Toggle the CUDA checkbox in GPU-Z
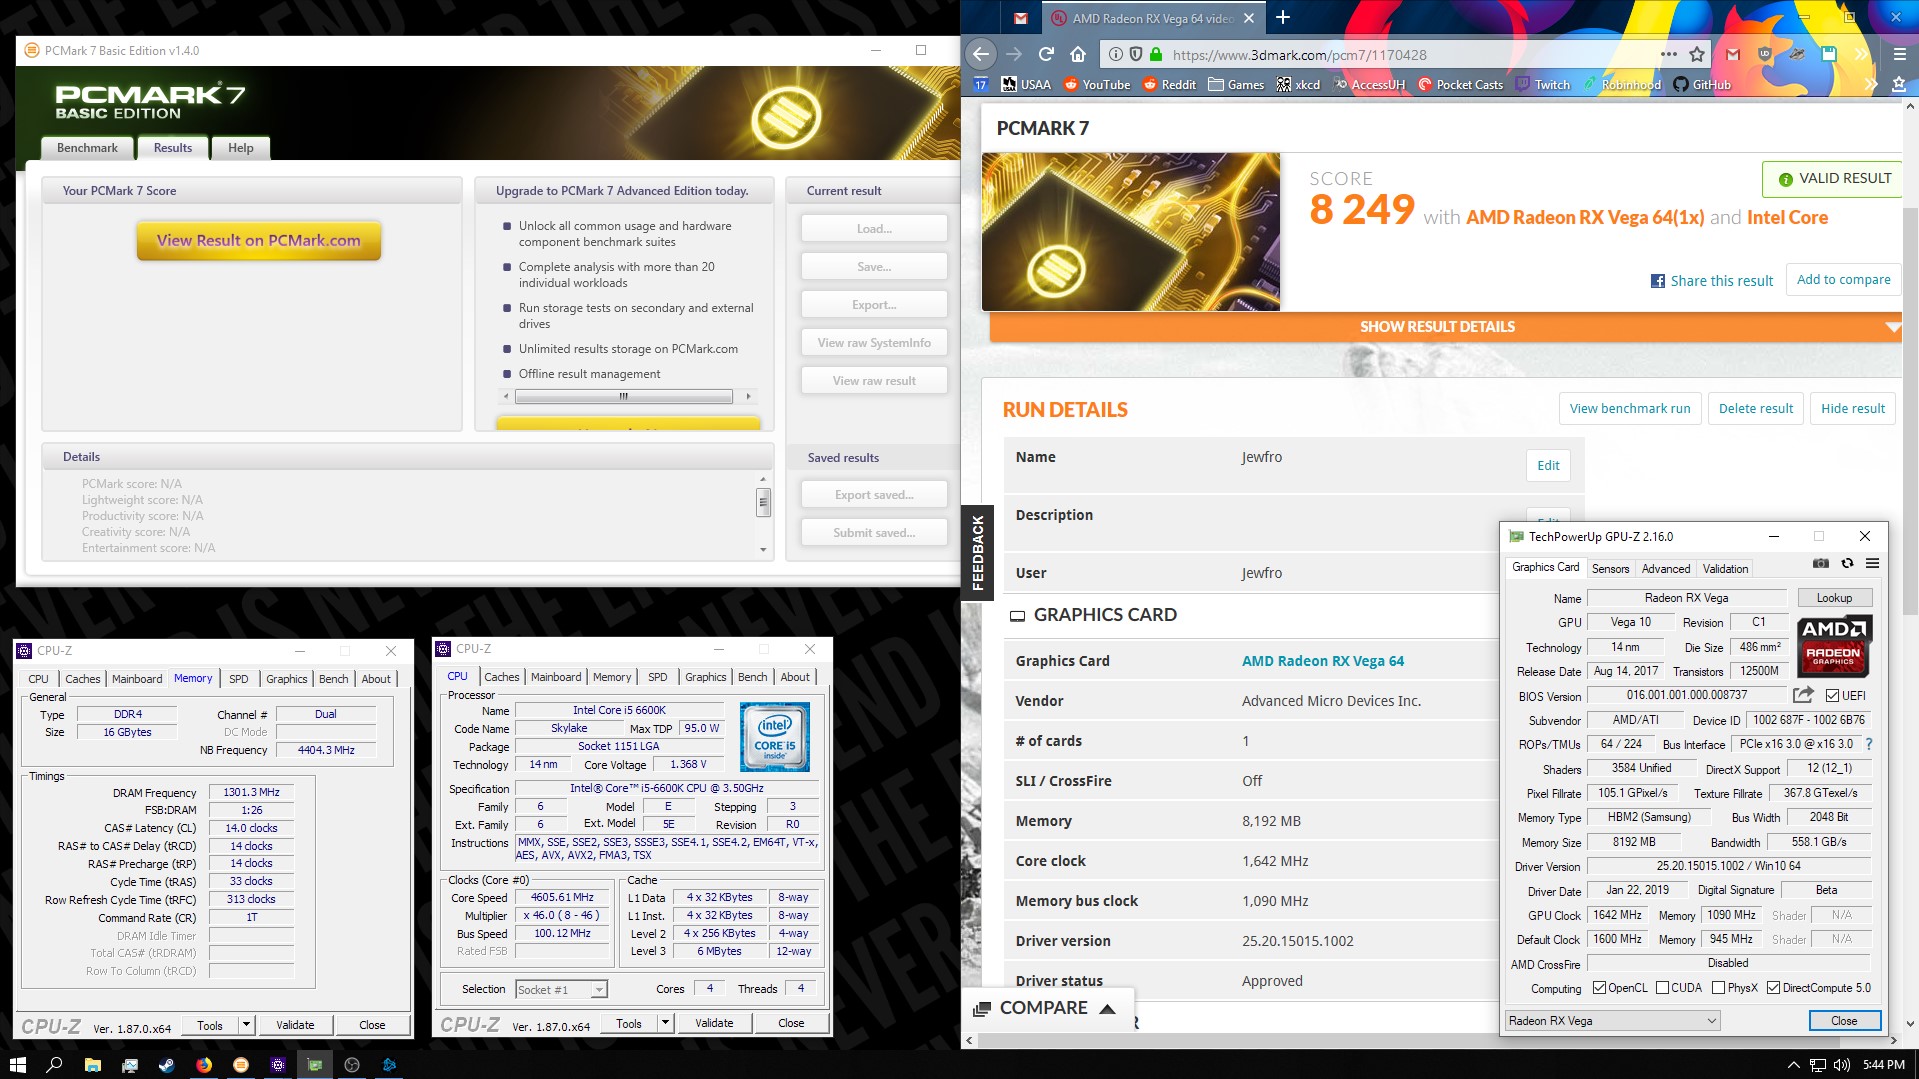 1662,988
